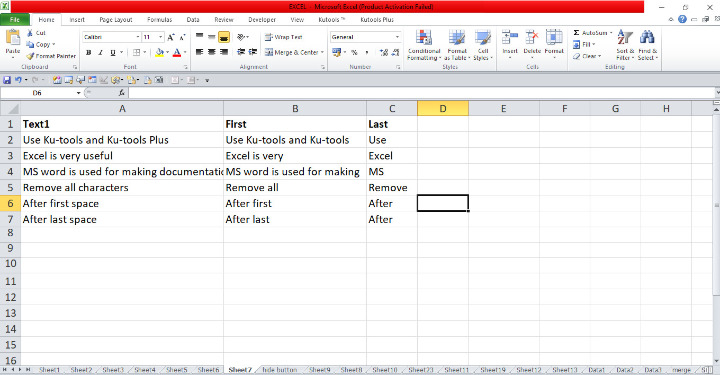This screenshot has height=375, width=720.
Task: Decrease font size with the smaller A icon
Action: click(182, 37)
